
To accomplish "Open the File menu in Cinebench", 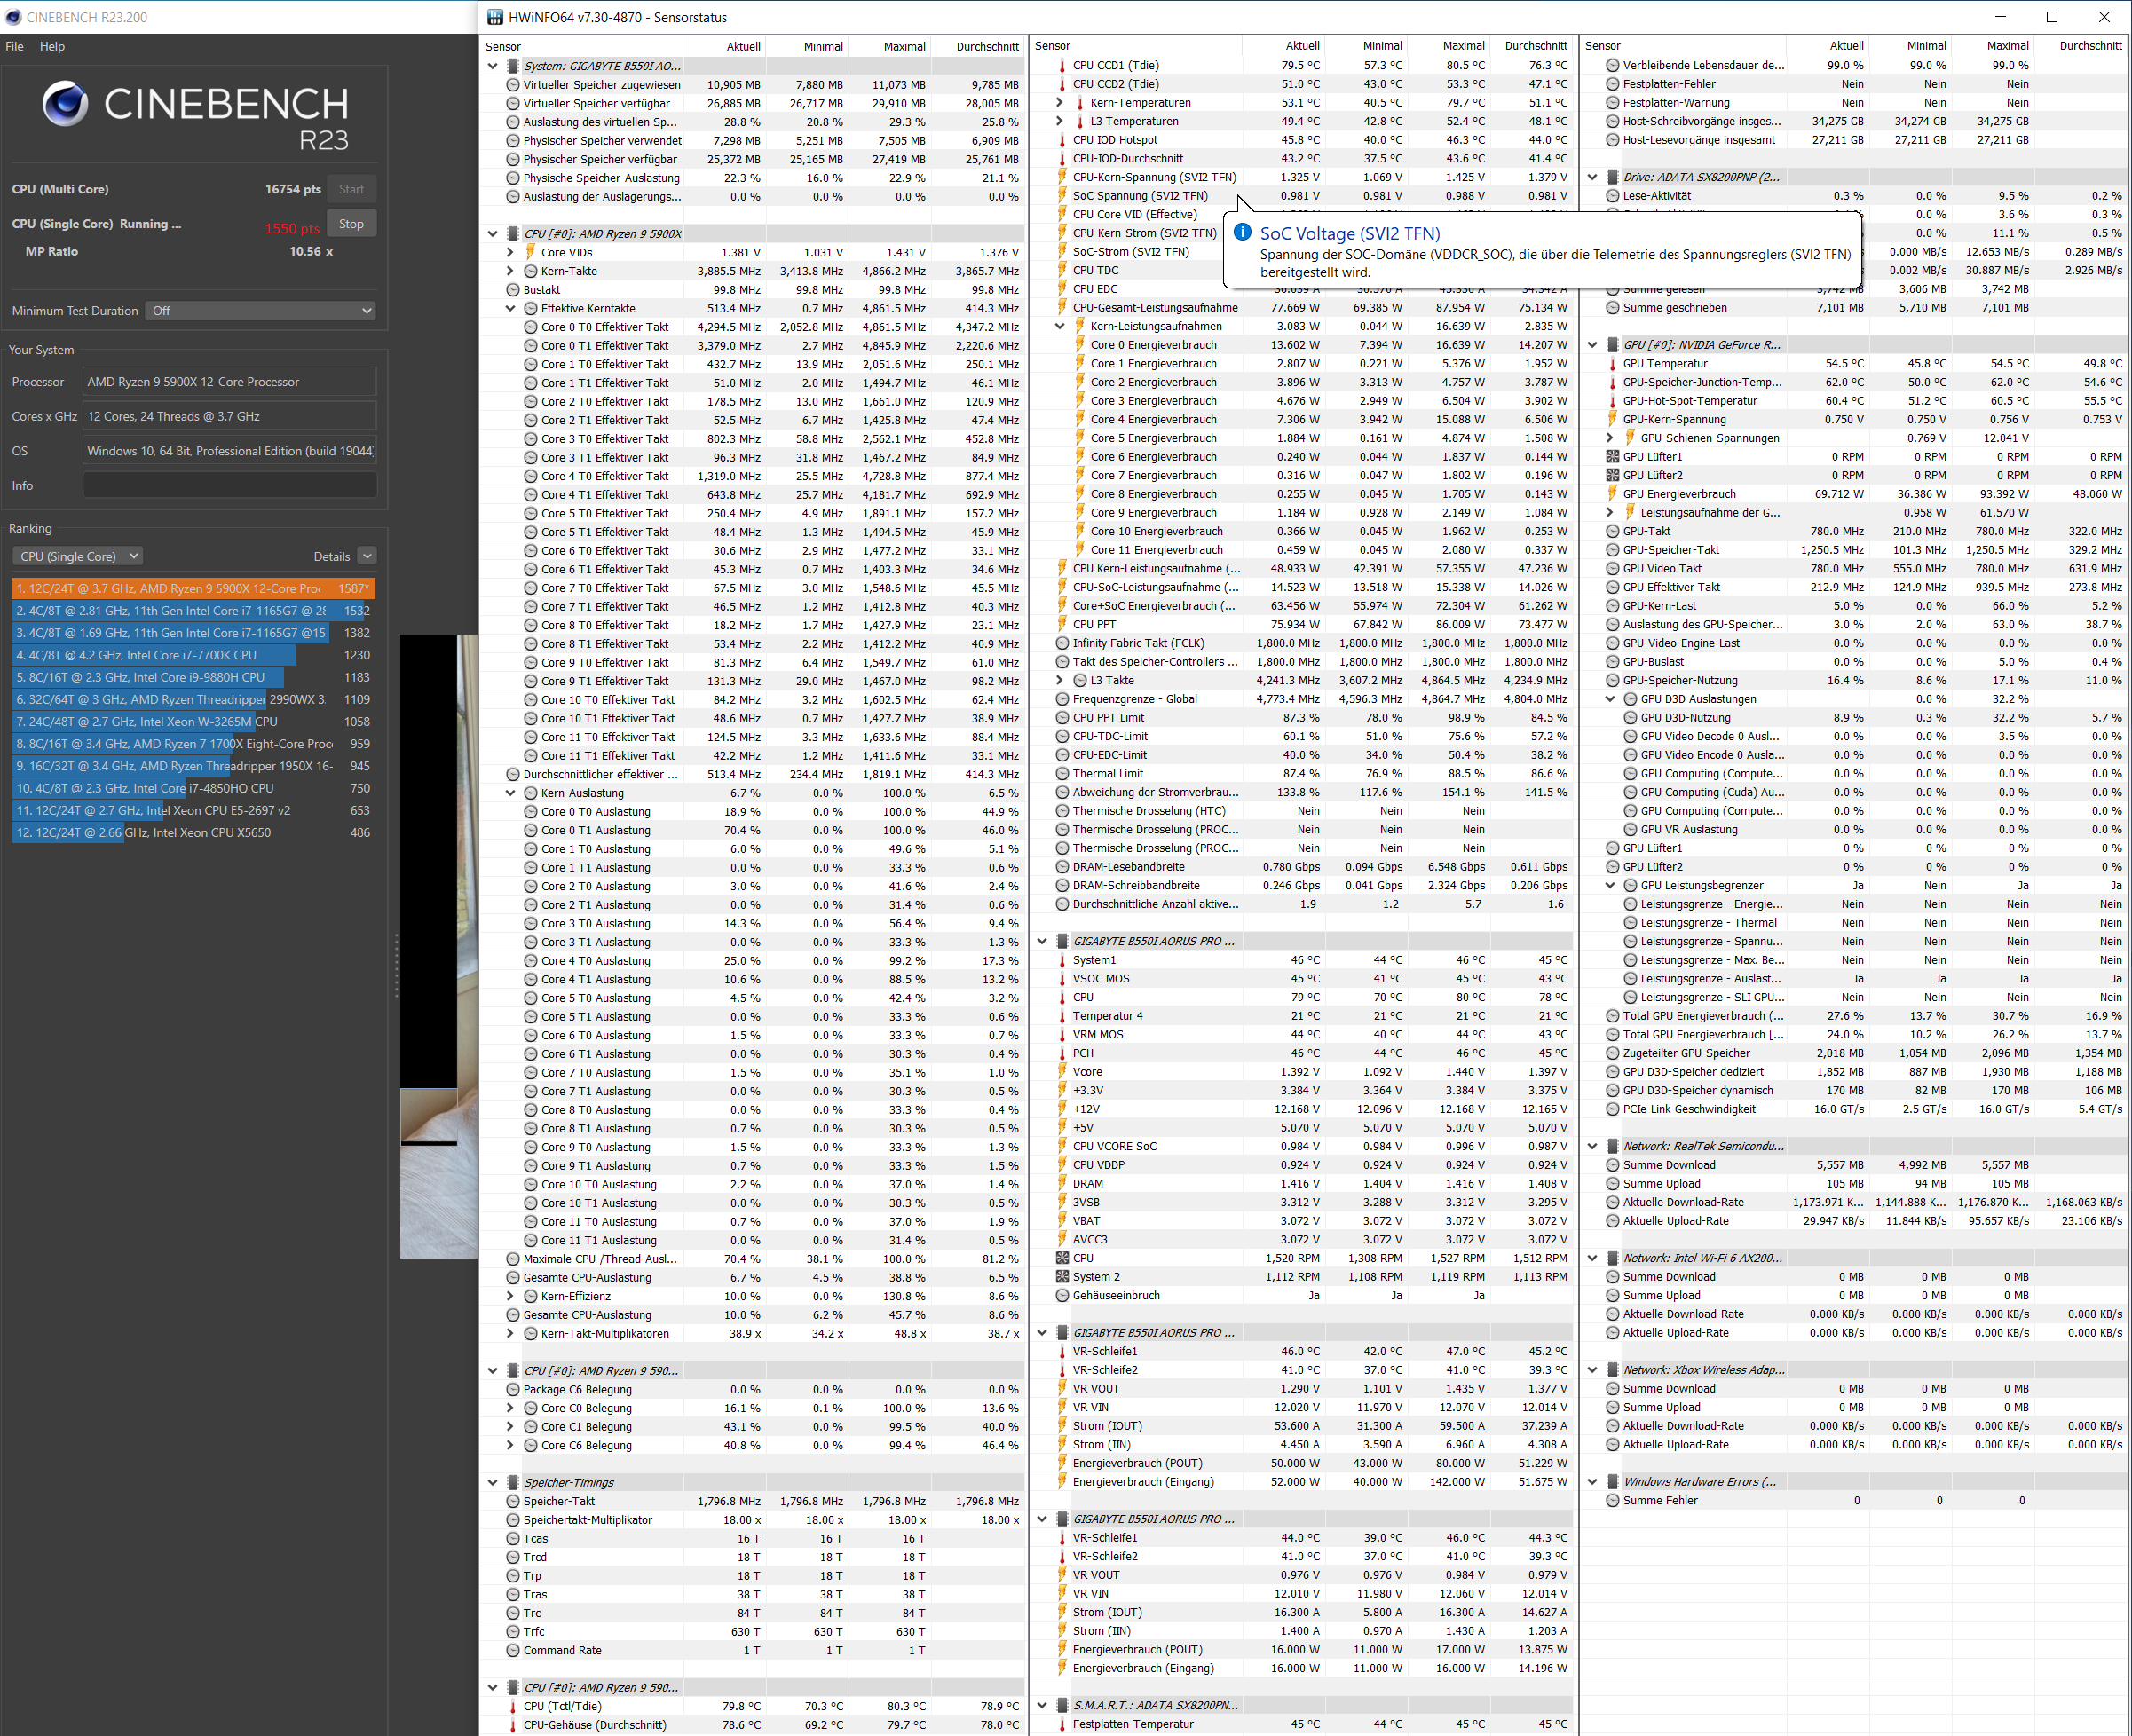I will pos(15,46).
